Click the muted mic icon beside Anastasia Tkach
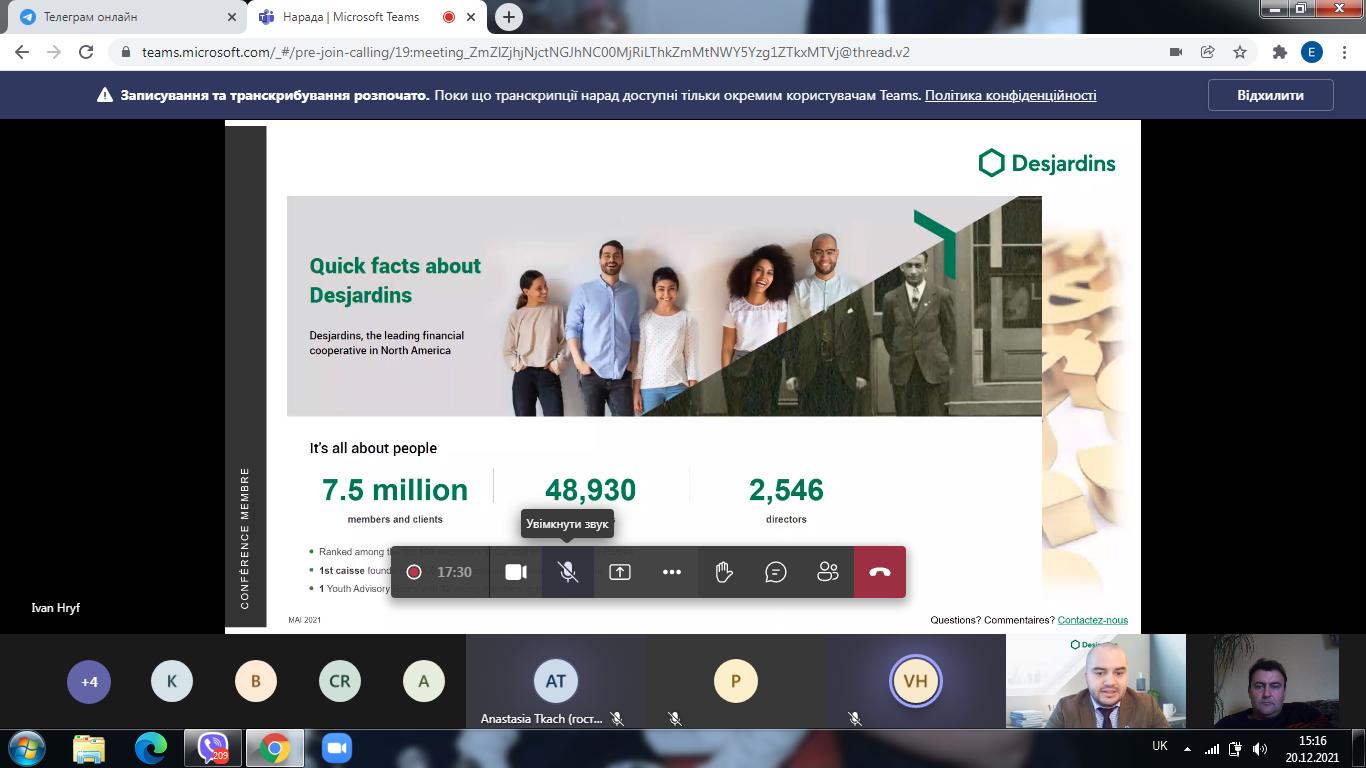The width and height of the screenshot is (1366, 768). [x=617, y=719]
